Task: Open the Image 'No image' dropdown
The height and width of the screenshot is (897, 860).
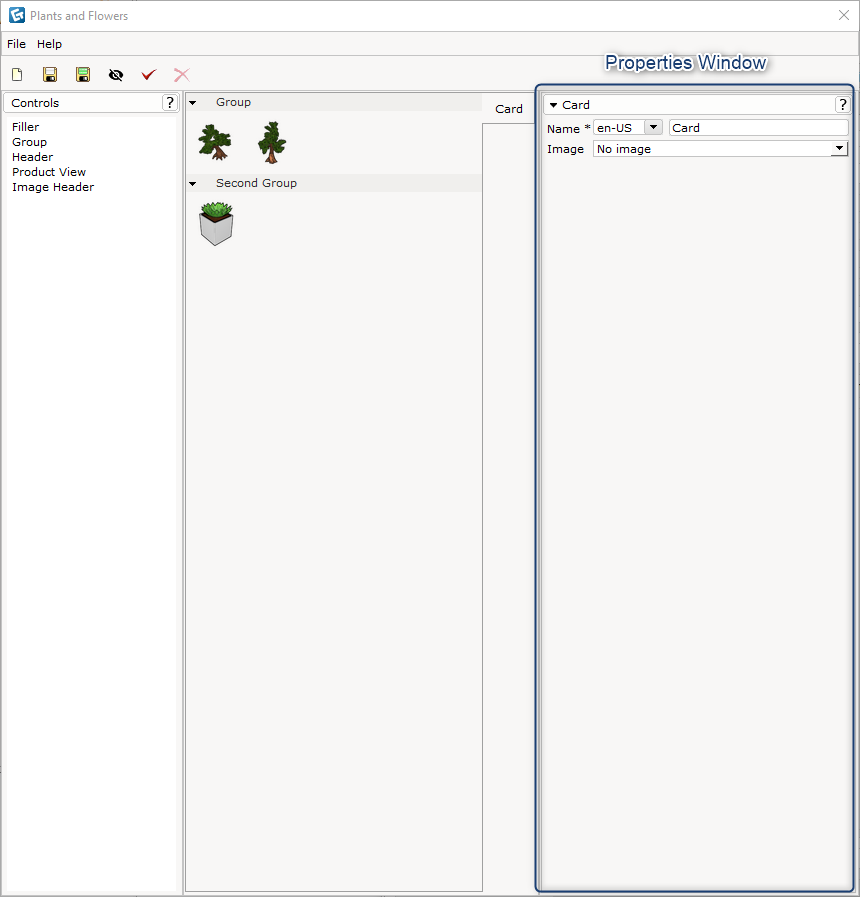Action: [839, 149]
